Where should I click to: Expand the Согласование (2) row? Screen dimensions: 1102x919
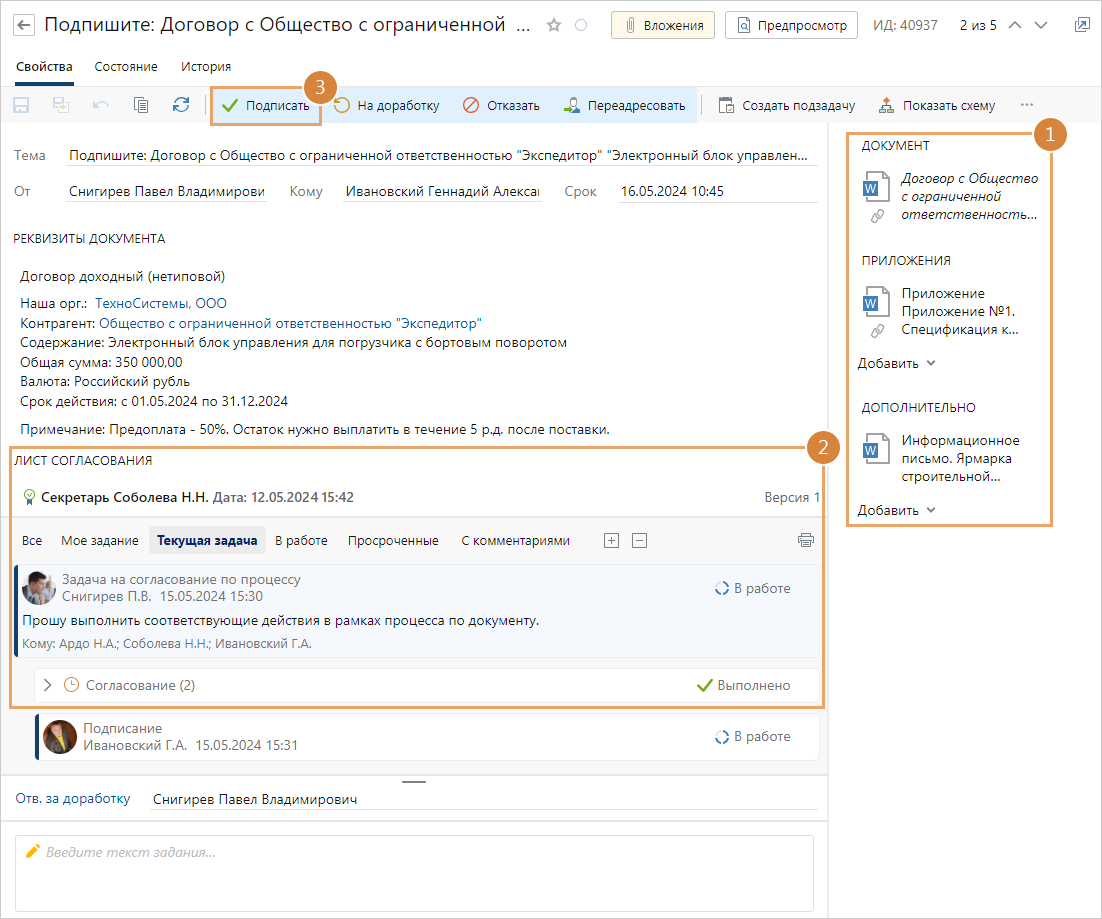pos(47,685)
